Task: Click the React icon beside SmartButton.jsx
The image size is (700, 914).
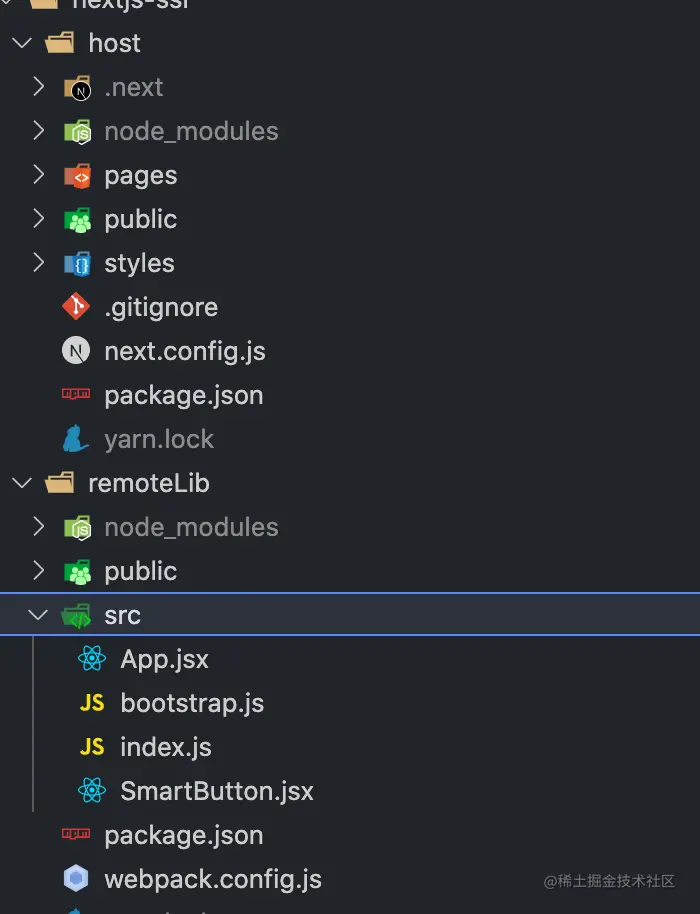Action: tap(92, 790)
